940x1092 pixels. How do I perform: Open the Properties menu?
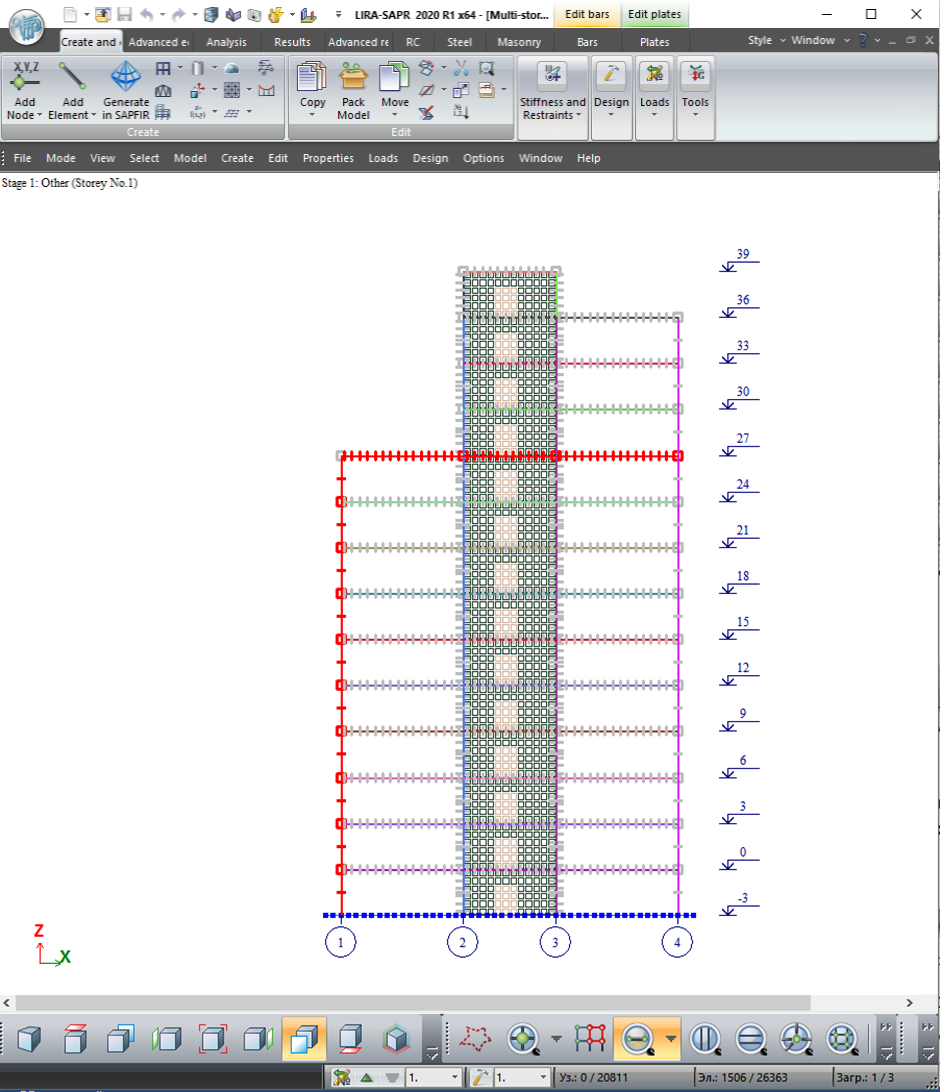click(328, 158)
